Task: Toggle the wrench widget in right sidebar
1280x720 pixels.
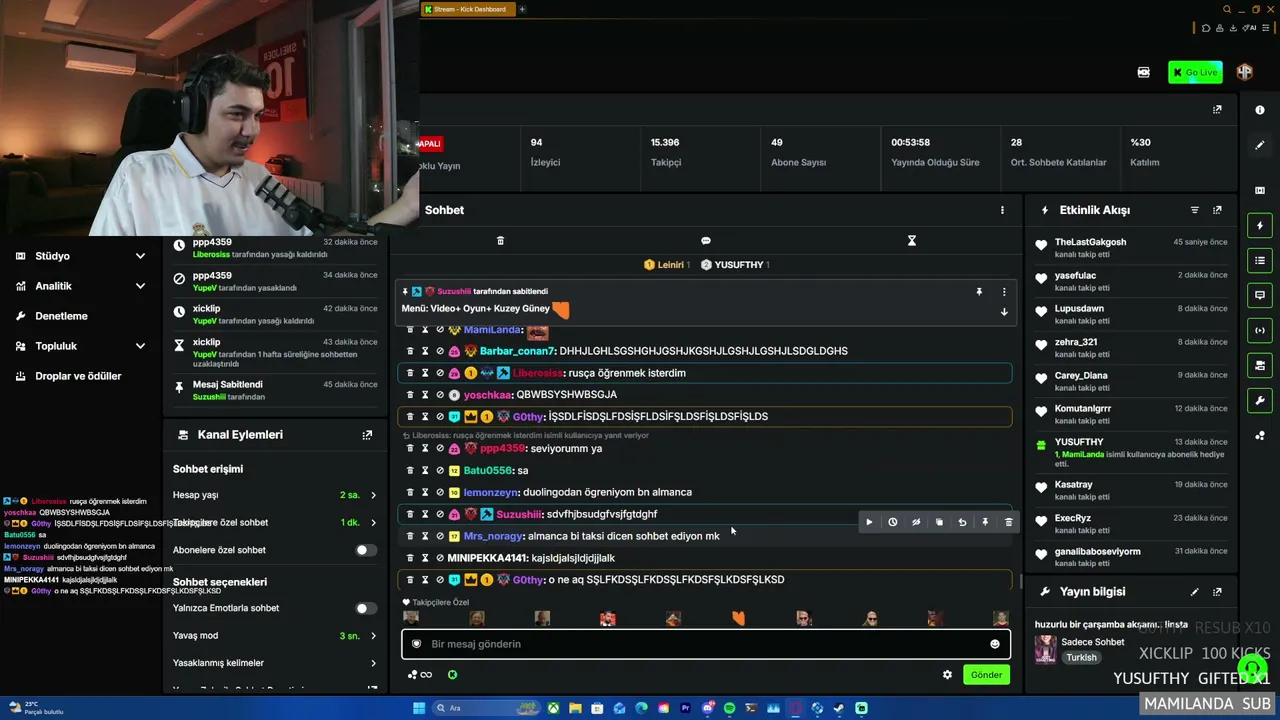Action: click(1260, 401)
